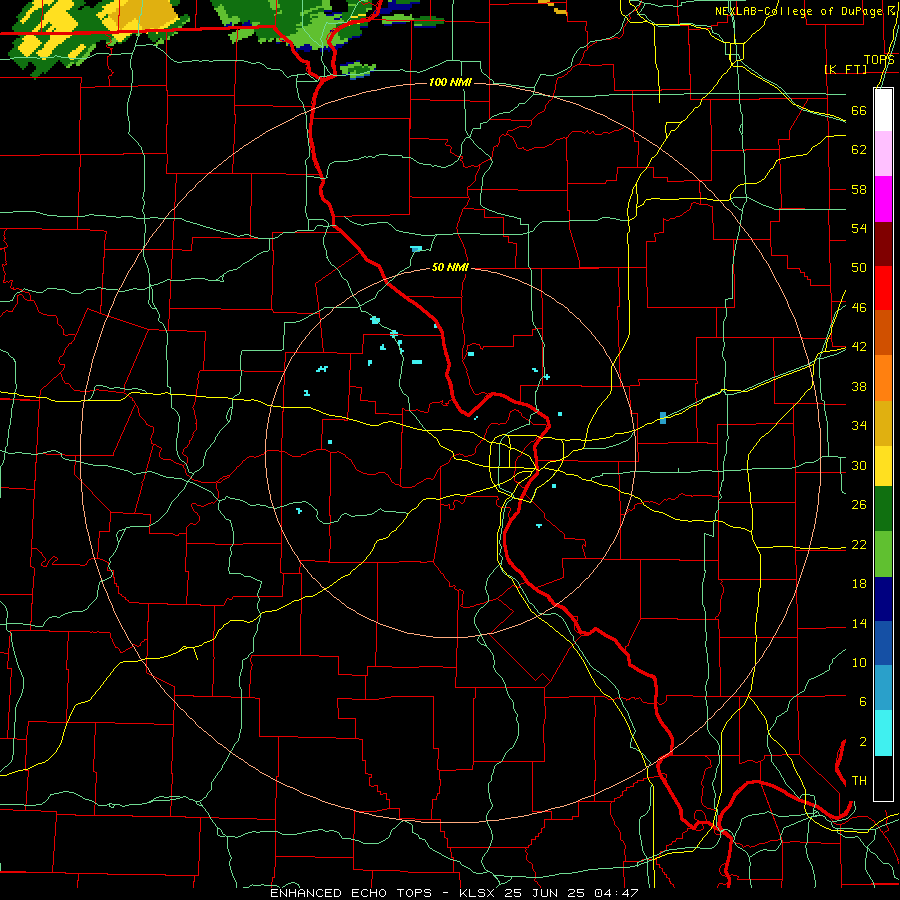Click the 'KLSX' station identifier
Screen dimensions: 900x900
[x=479, y=893]
